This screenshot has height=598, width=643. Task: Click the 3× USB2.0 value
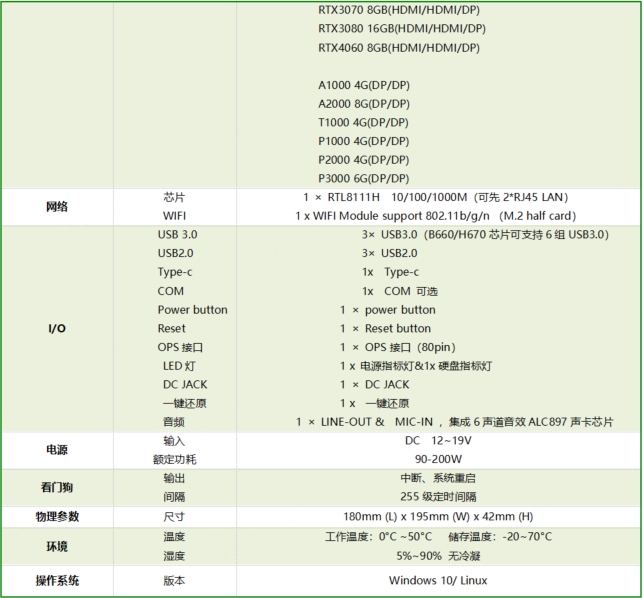(390, 253)
